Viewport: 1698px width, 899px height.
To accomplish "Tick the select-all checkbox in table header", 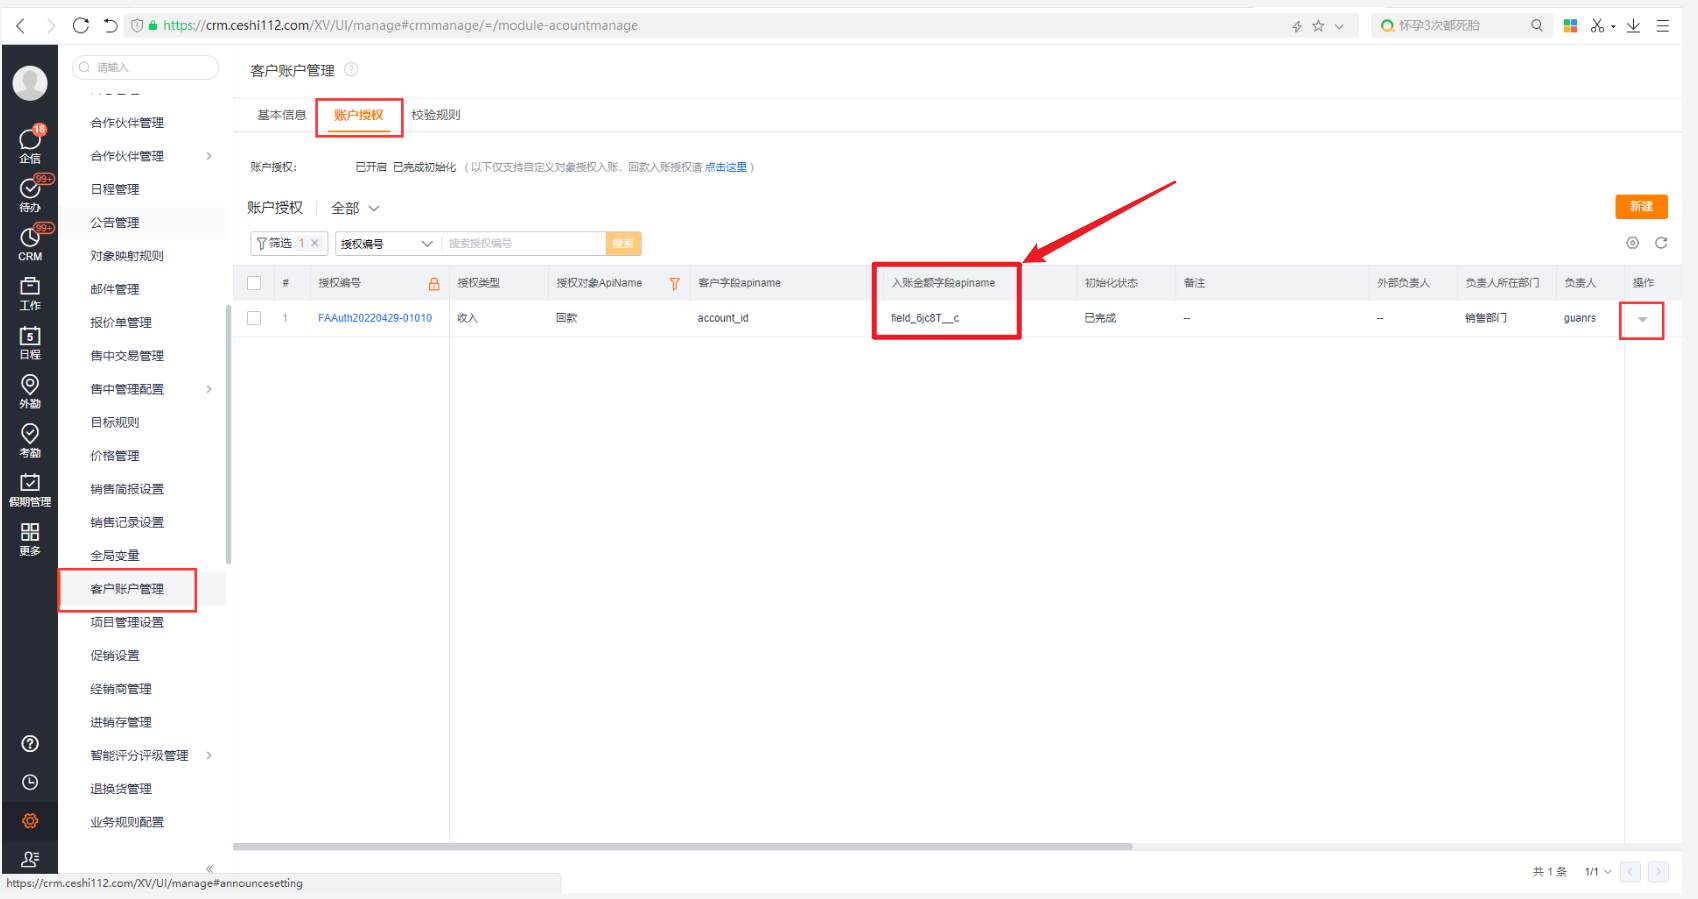I will [254, 283].
